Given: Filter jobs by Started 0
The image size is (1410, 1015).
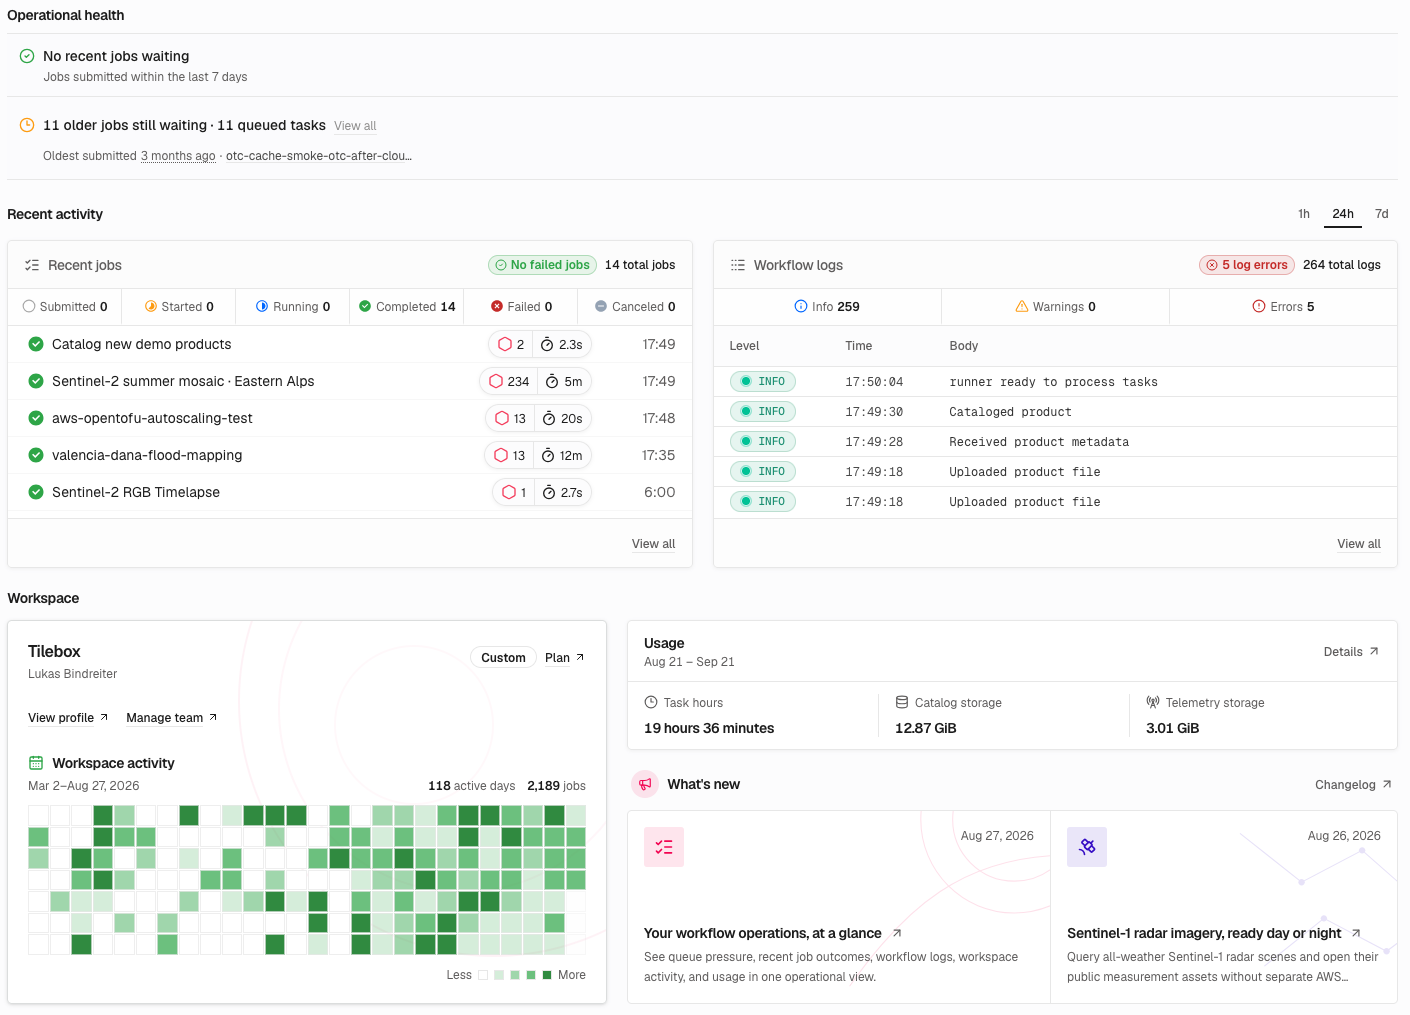Looking at the screenshot, I should (x=179, y=306).
